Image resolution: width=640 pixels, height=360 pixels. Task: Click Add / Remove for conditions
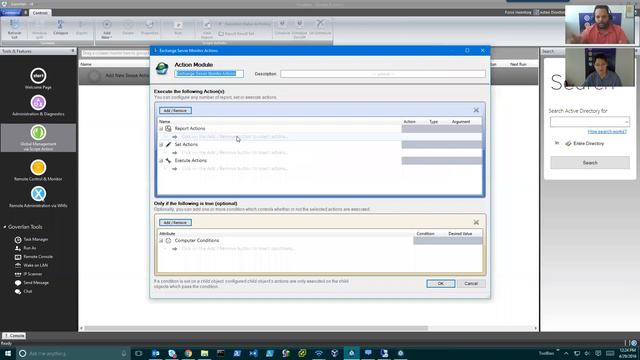click(175, 222)
